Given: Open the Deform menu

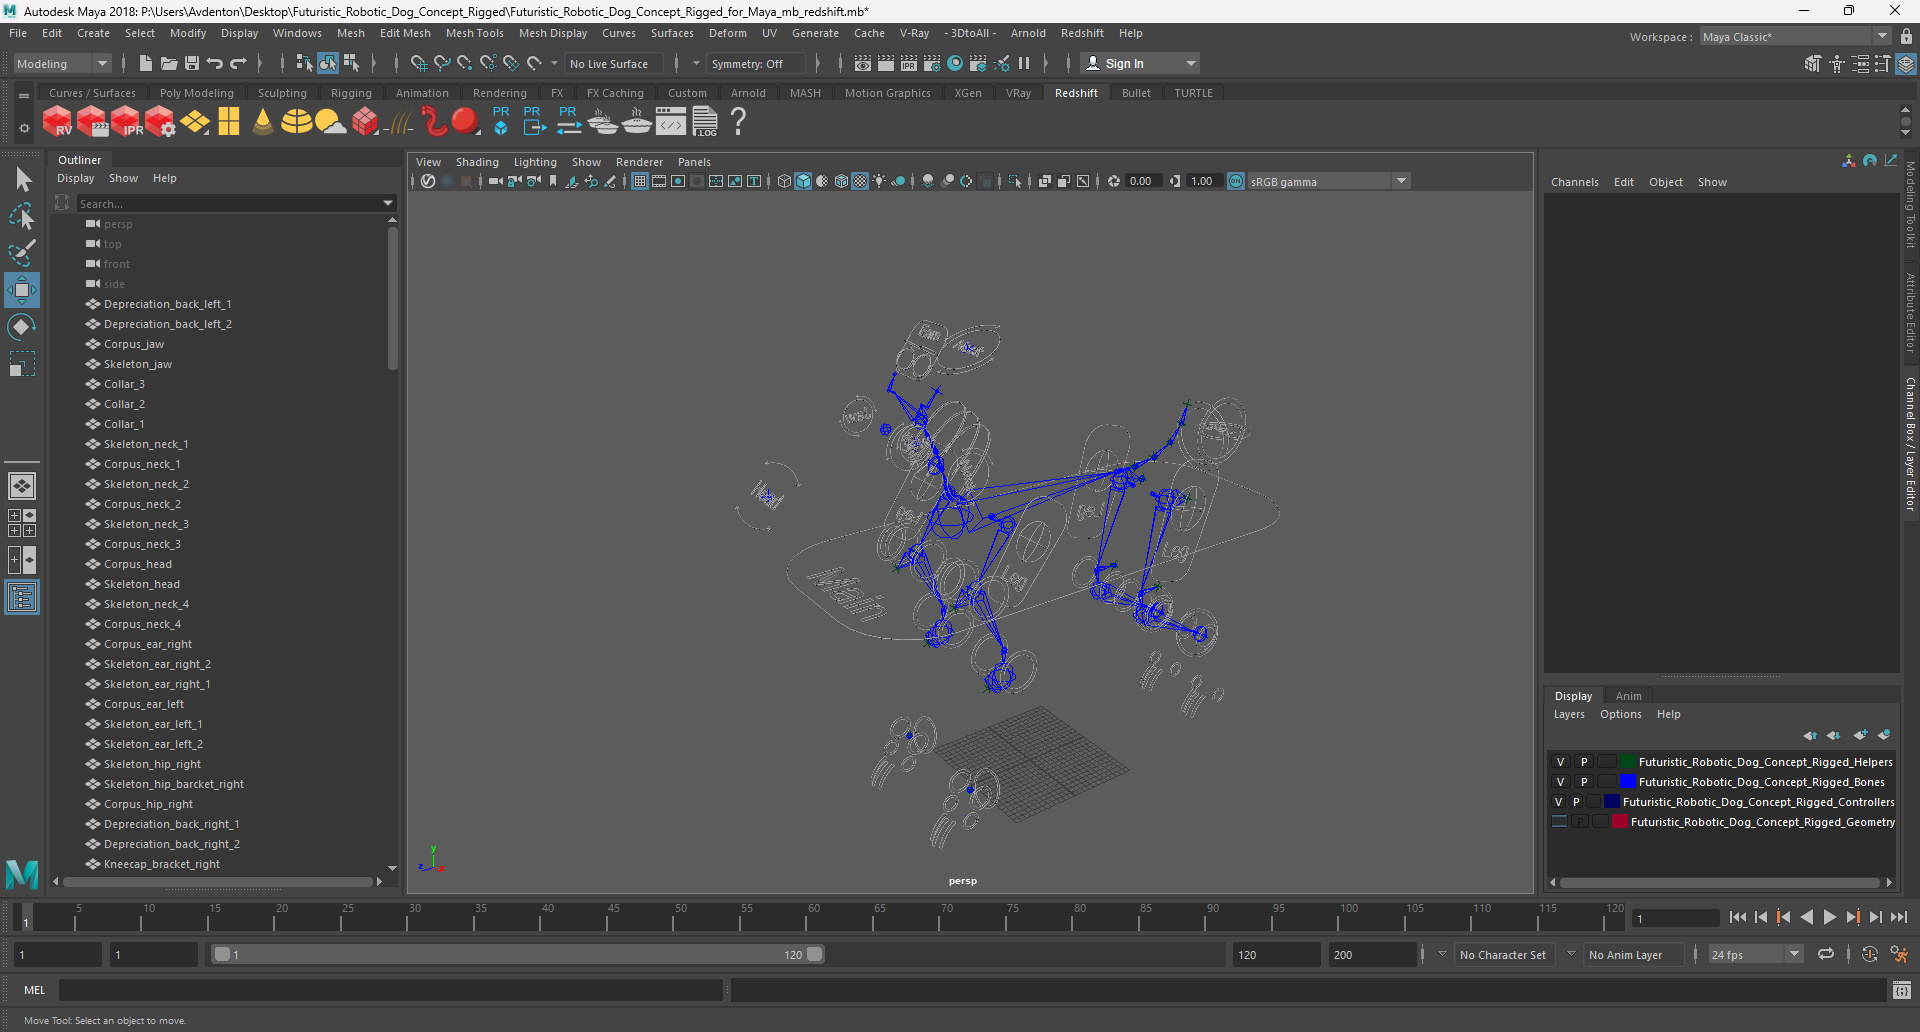Looking at the screenshot, I should point(727,33).
